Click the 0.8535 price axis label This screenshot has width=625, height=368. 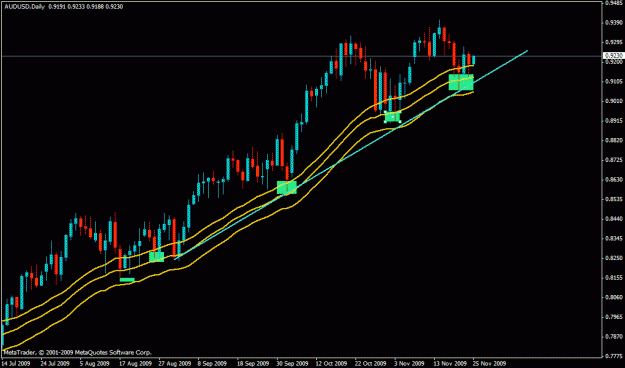click(x=613, y=199)
